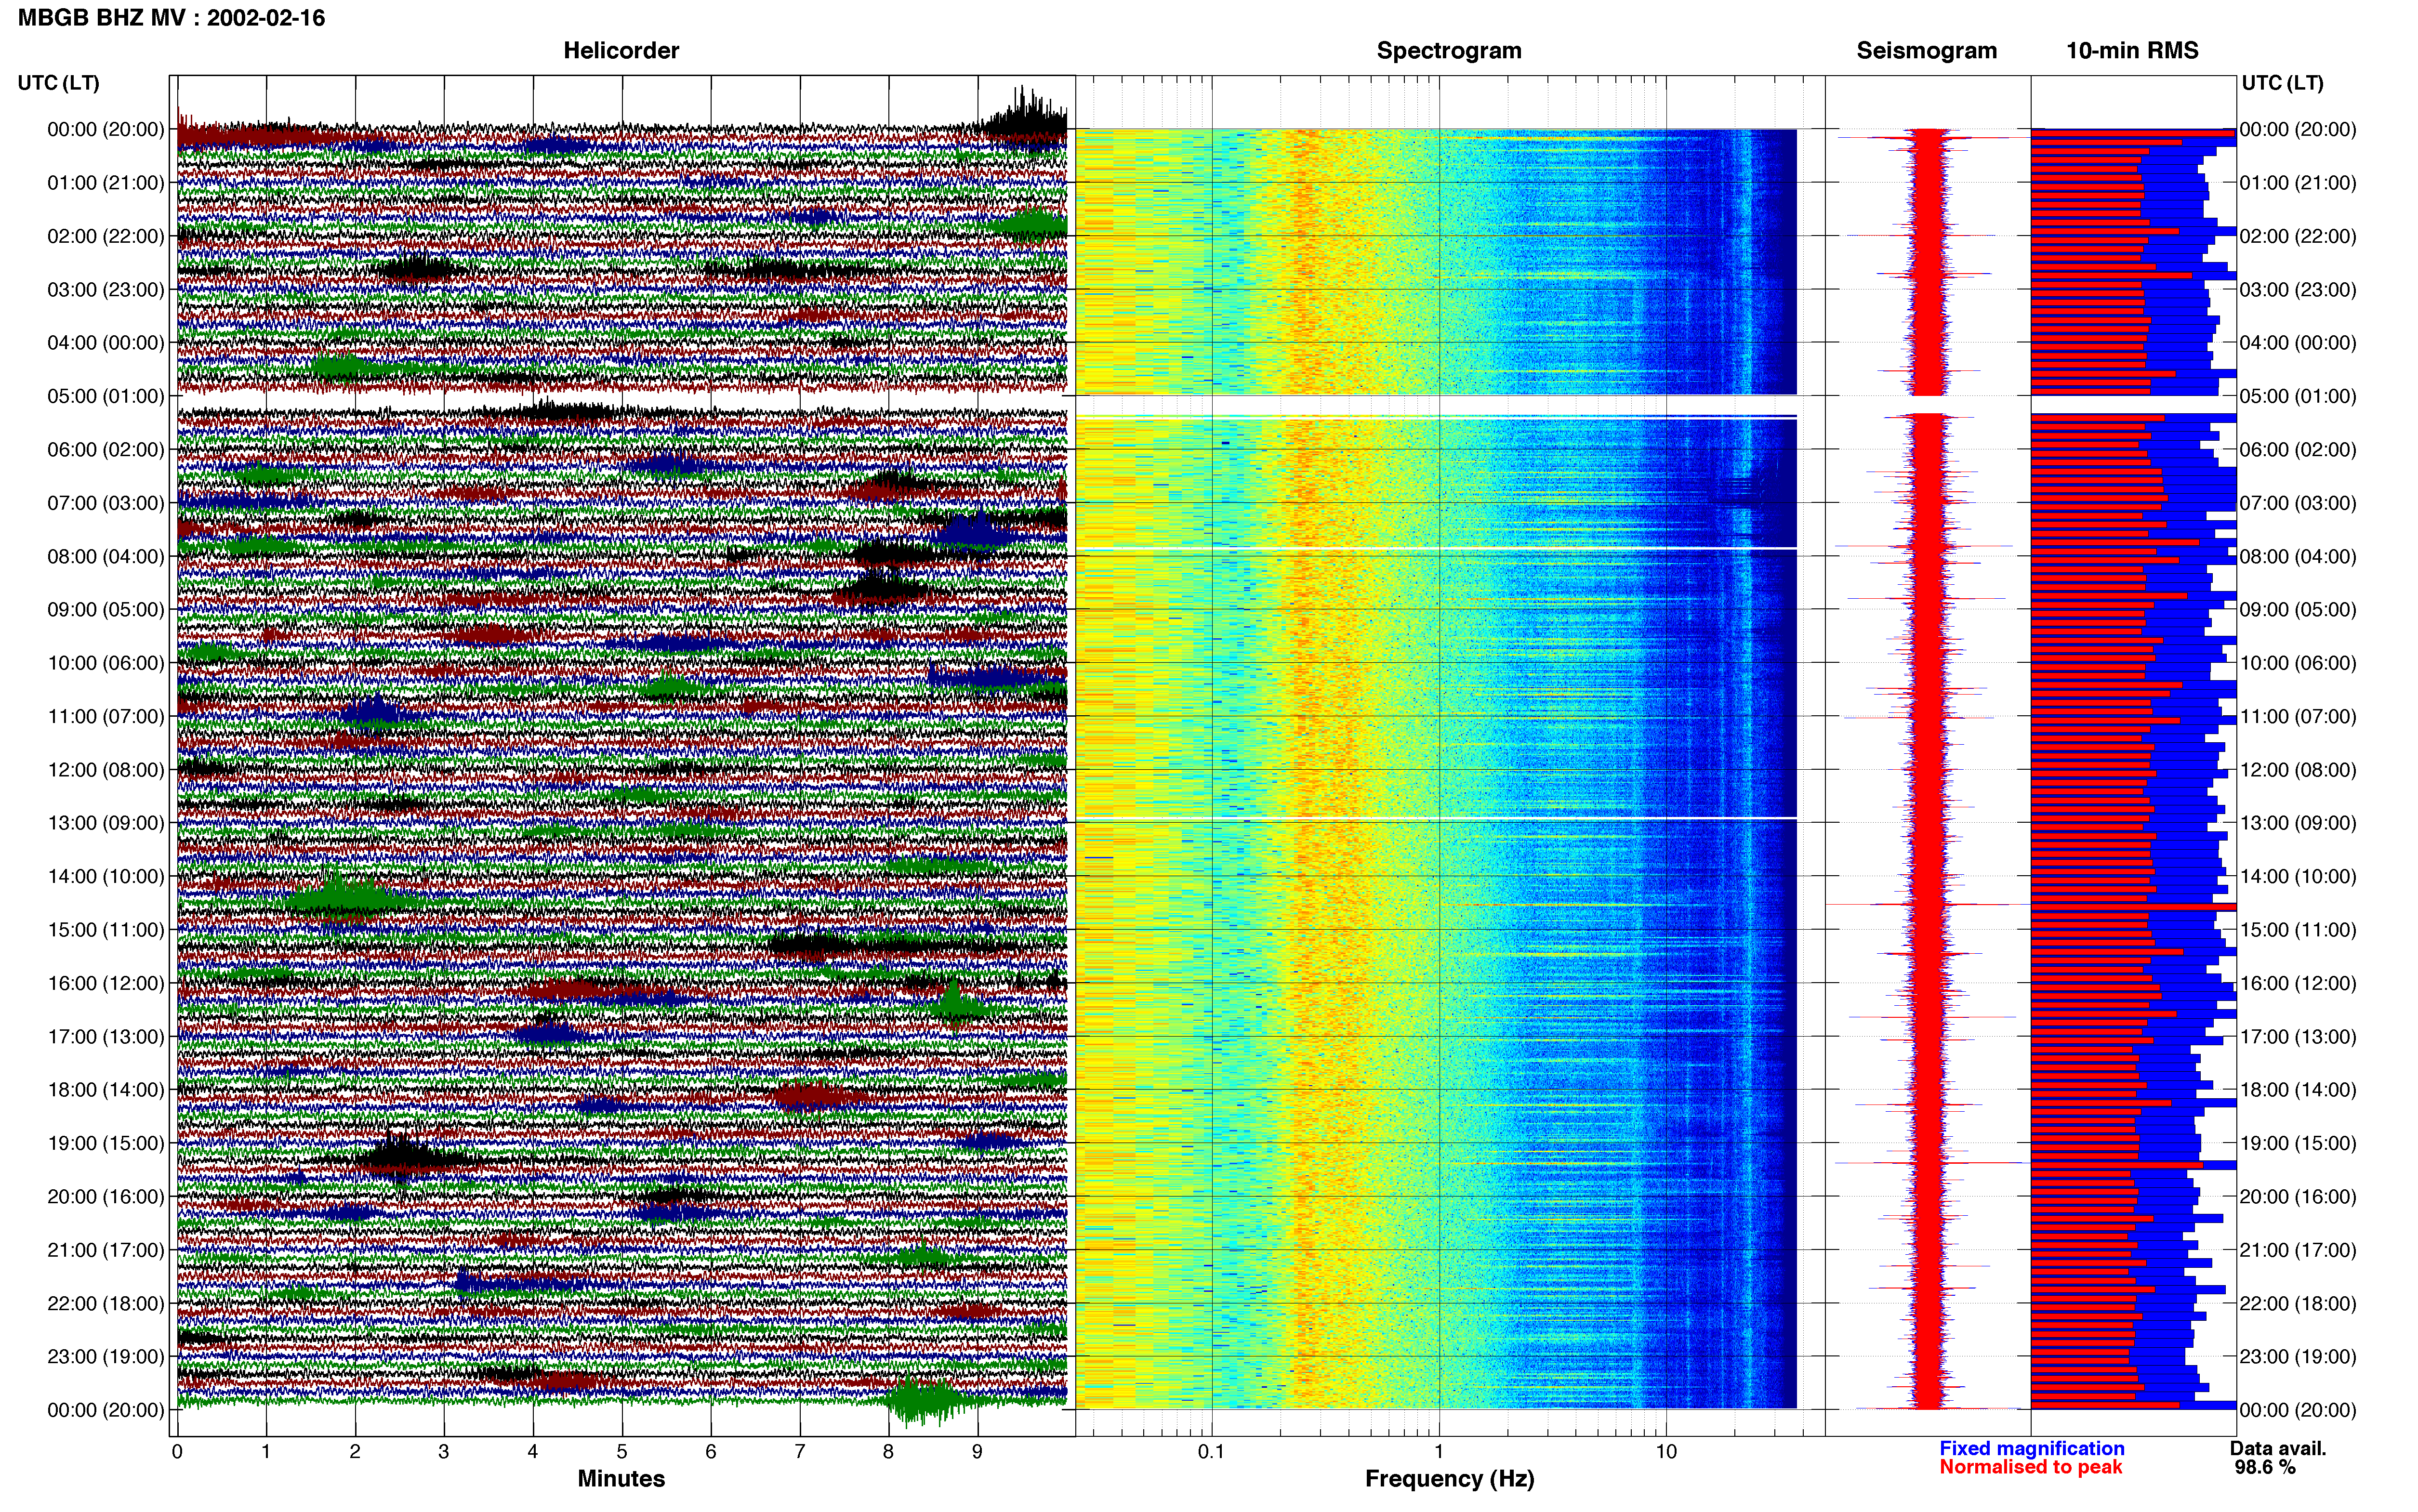2418x1512 pixels.
Task: Click the 10 frequency tick label
Action: pos(1665,1451)
